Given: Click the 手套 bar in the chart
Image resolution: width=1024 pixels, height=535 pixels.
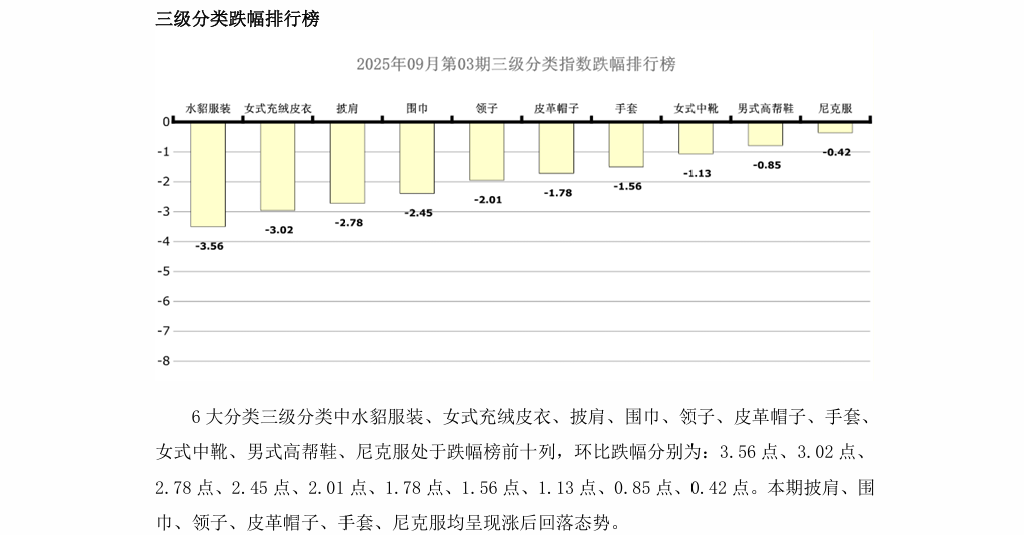Looking at the screenshot, I should 626,144.
